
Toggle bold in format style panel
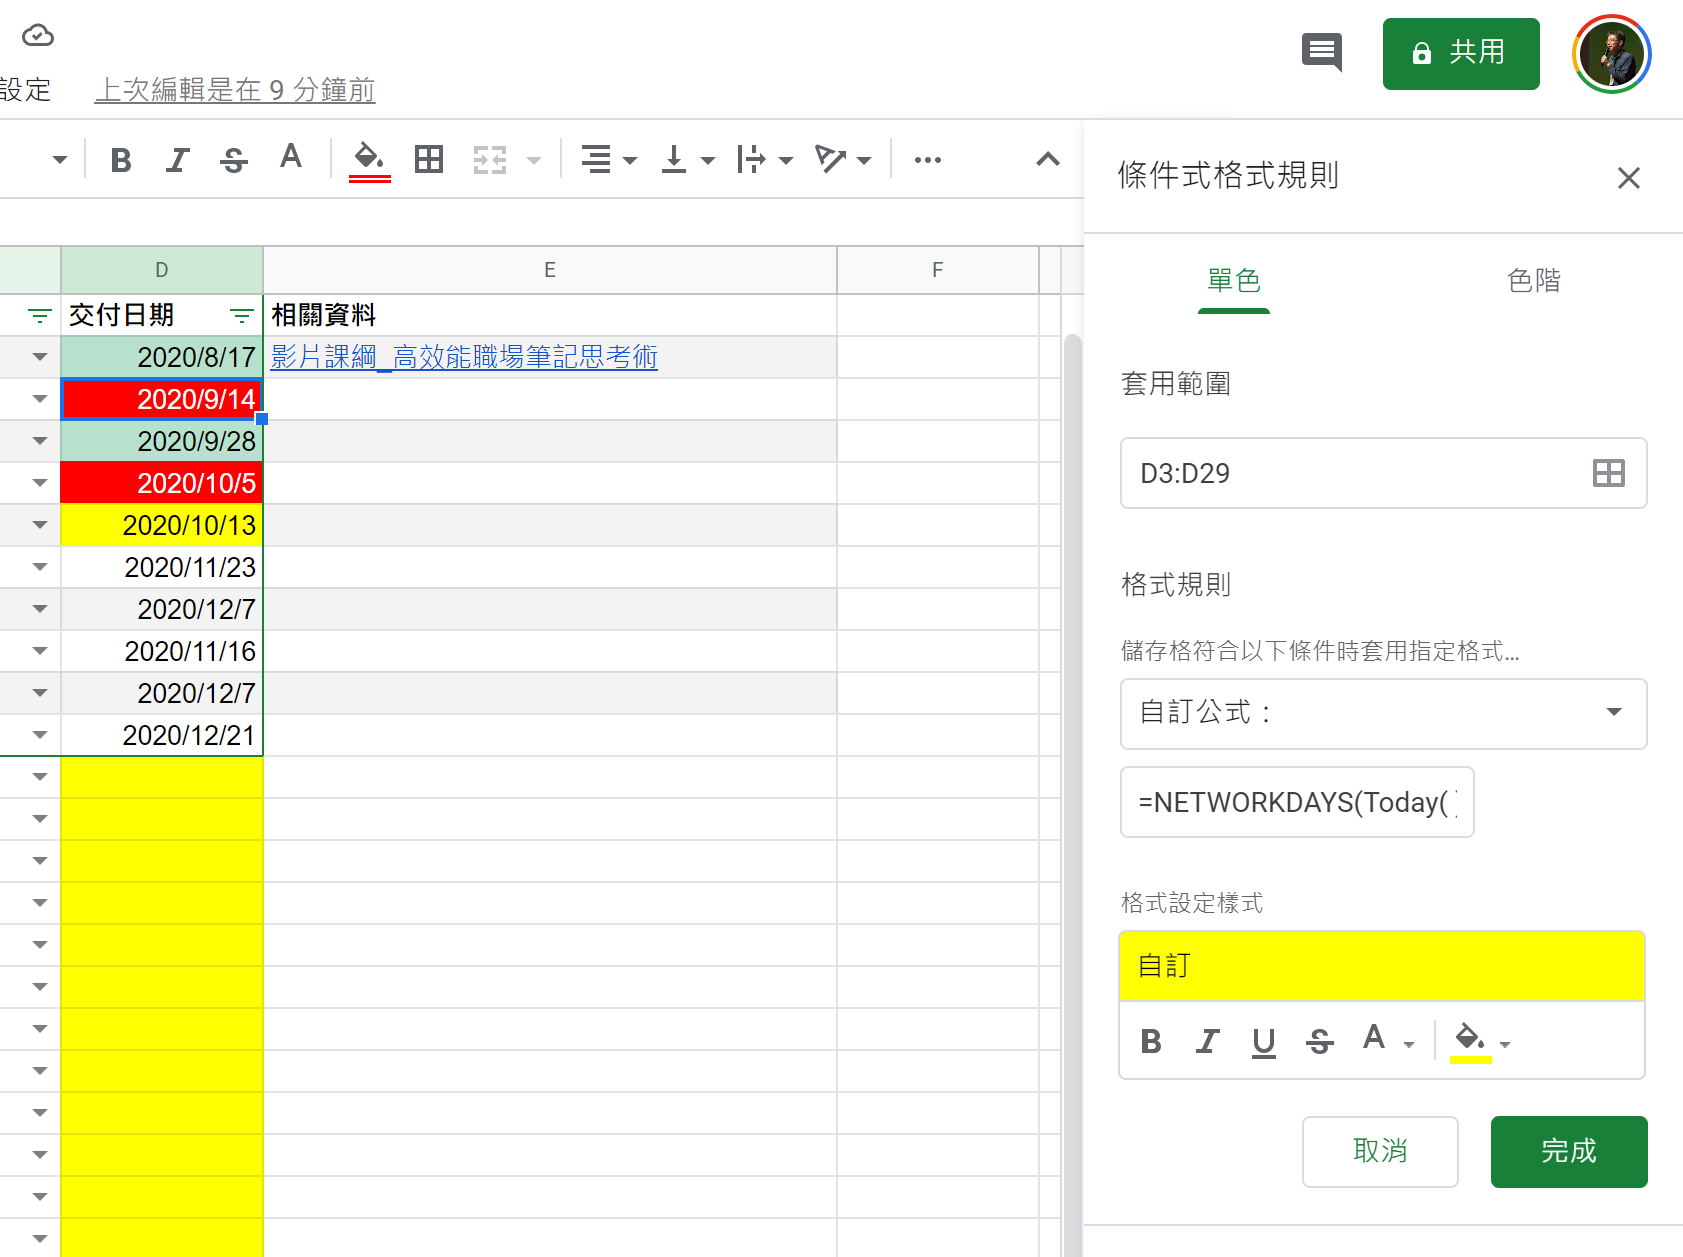(x=1151, y=1041)
